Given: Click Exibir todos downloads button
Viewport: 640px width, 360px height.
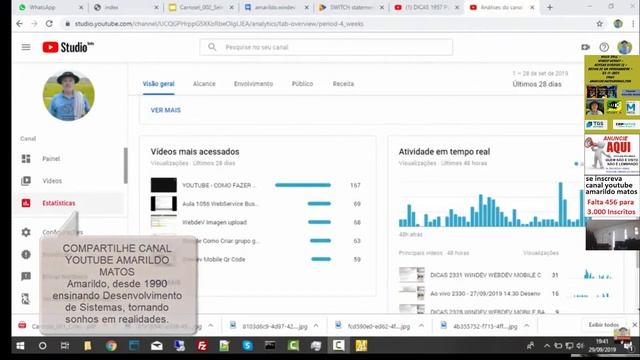Looking at the screenshot, I should 604,325.
